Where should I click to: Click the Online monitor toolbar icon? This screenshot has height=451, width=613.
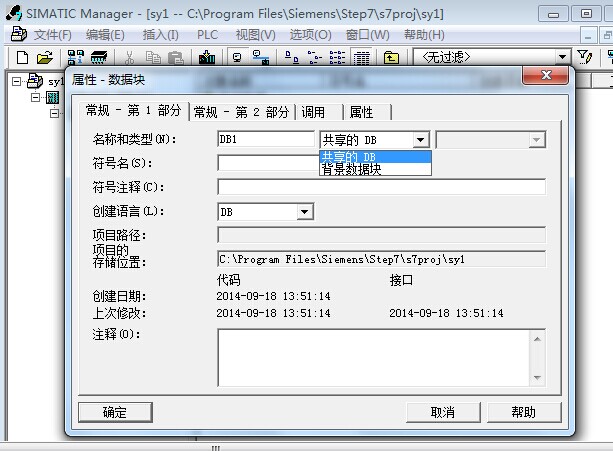point(237,57)
